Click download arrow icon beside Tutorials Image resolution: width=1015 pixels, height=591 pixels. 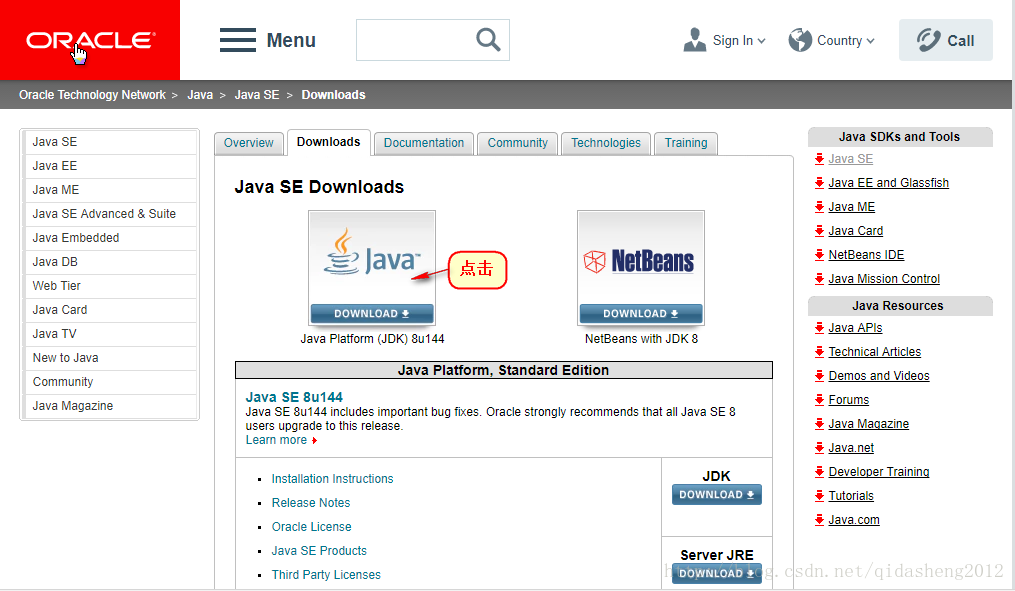(x=820, y=495)
